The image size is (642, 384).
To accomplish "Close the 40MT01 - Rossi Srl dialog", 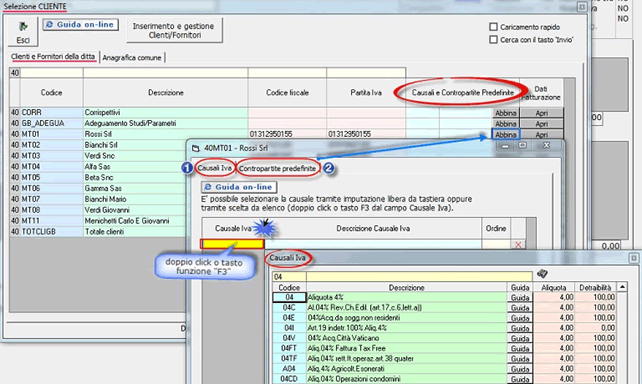I will [546, 145].
